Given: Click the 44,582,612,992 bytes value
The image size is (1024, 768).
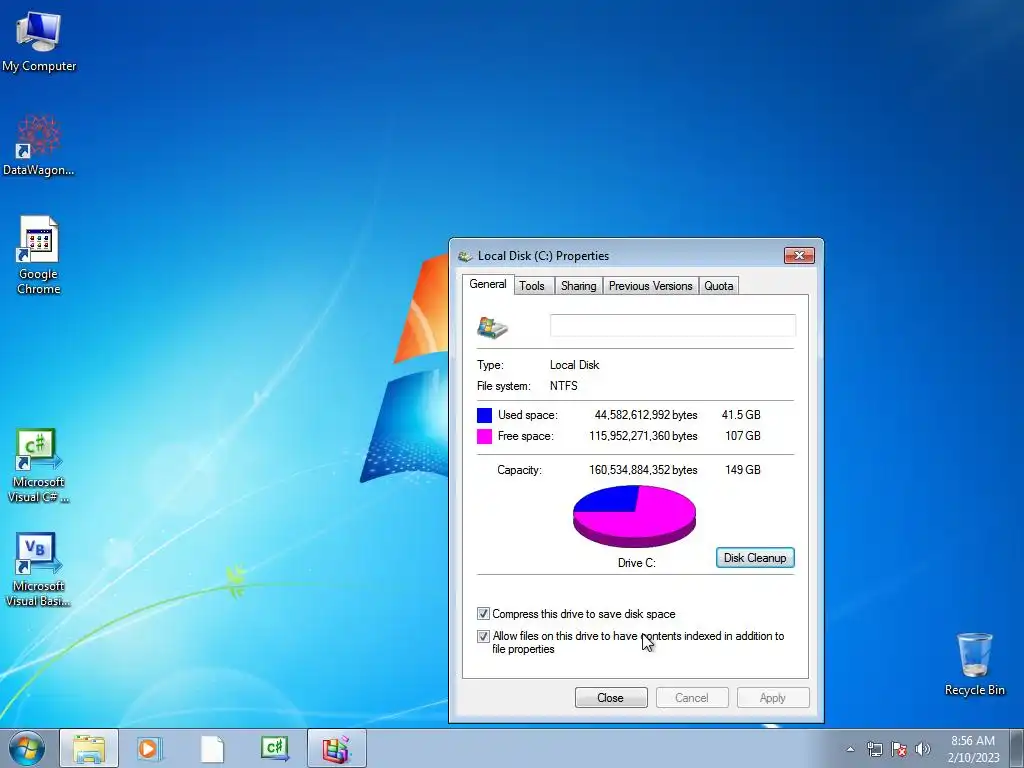Looking at the screenshot, I should pyautogui.click(x=646, y=415).
